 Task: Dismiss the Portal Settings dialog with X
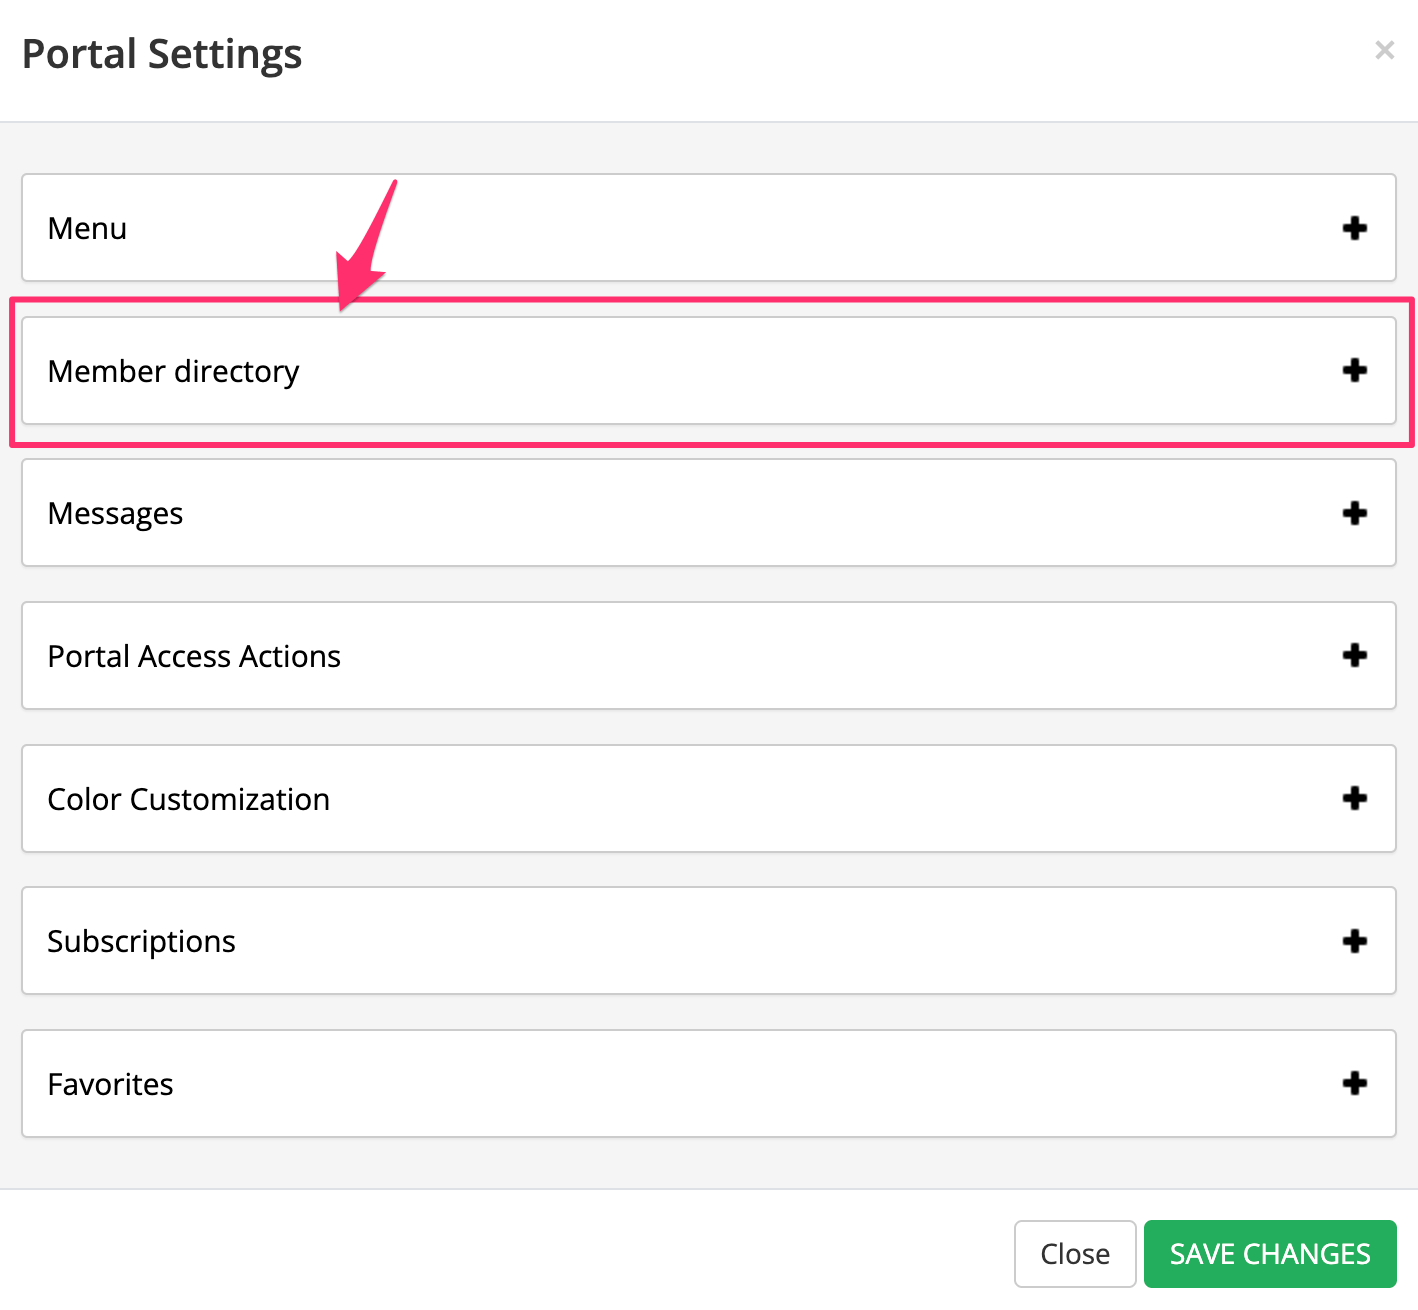1384,50
